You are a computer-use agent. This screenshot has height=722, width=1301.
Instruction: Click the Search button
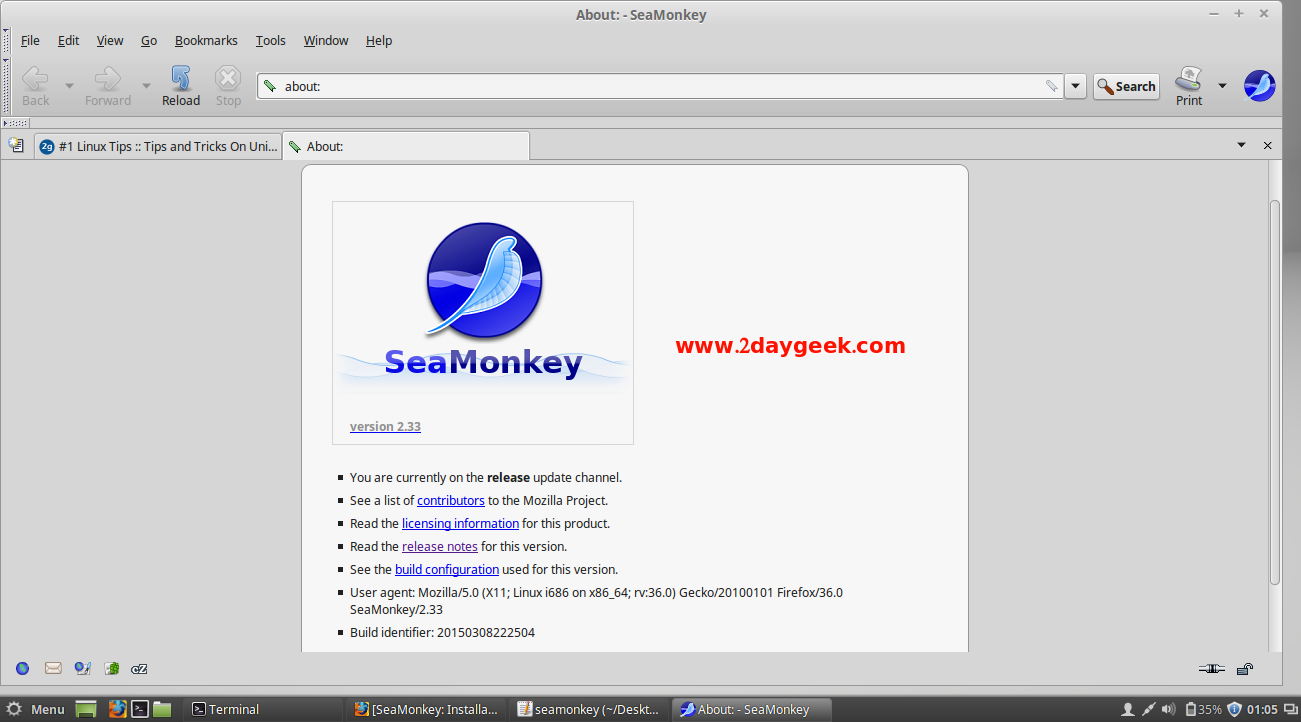(x=1126, y=86)
